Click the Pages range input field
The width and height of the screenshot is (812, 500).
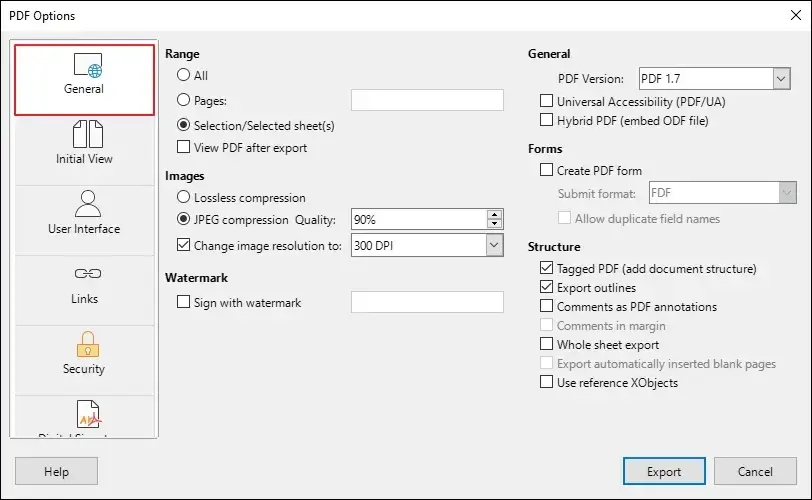pos(427,100)
